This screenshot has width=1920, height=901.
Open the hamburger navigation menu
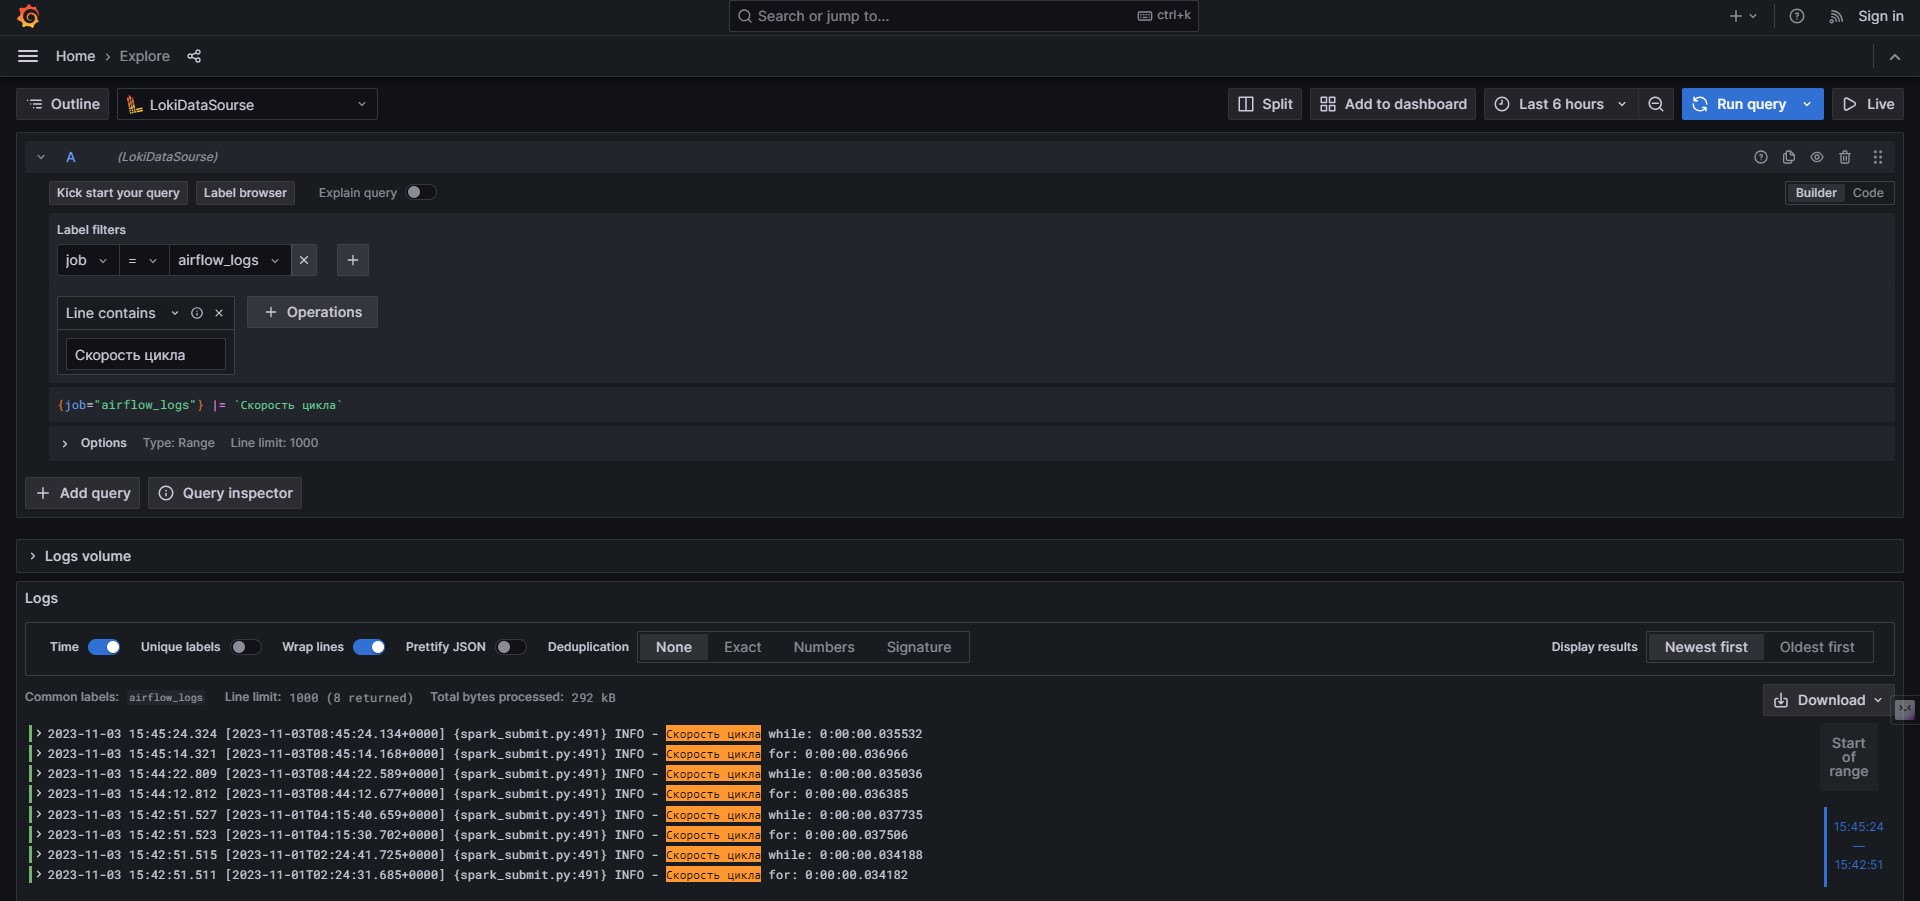point(28,56)
